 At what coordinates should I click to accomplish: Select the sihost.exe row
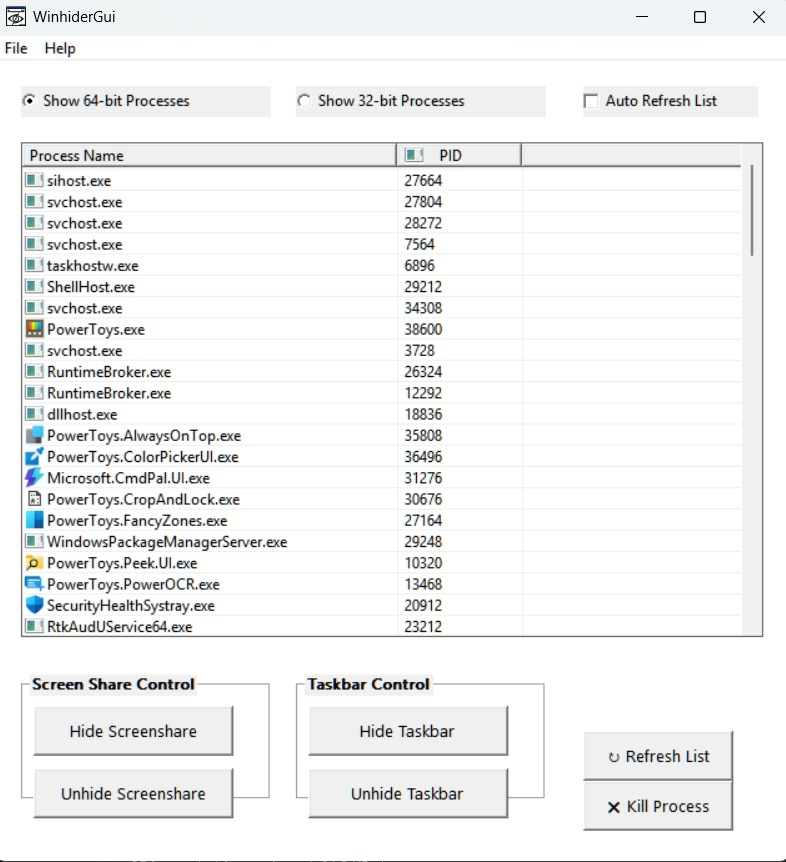(382, 180)
